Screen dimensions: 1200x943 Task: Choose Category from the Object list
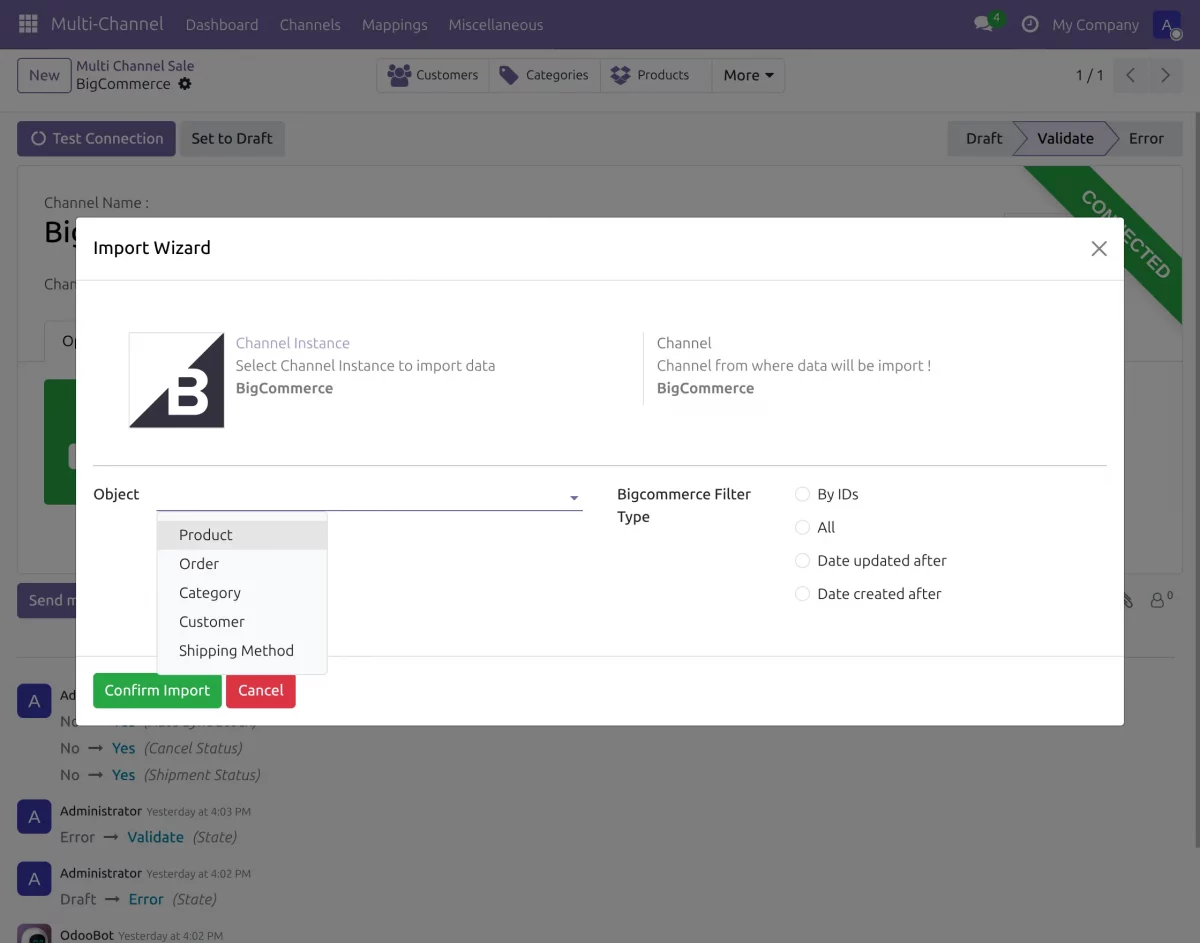tap(242, 593)
